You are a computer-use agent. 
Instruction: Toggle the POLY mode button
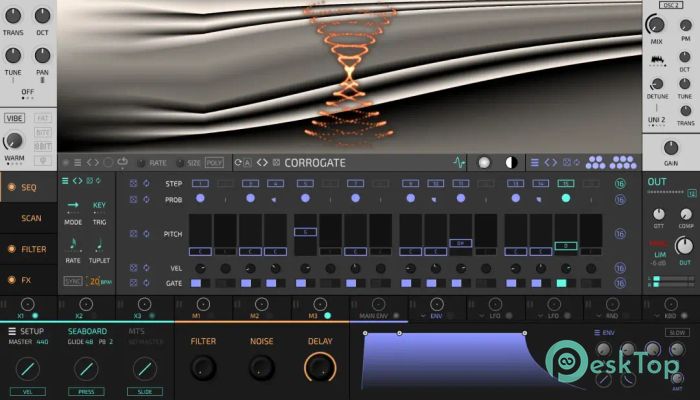tap(214, 162)
